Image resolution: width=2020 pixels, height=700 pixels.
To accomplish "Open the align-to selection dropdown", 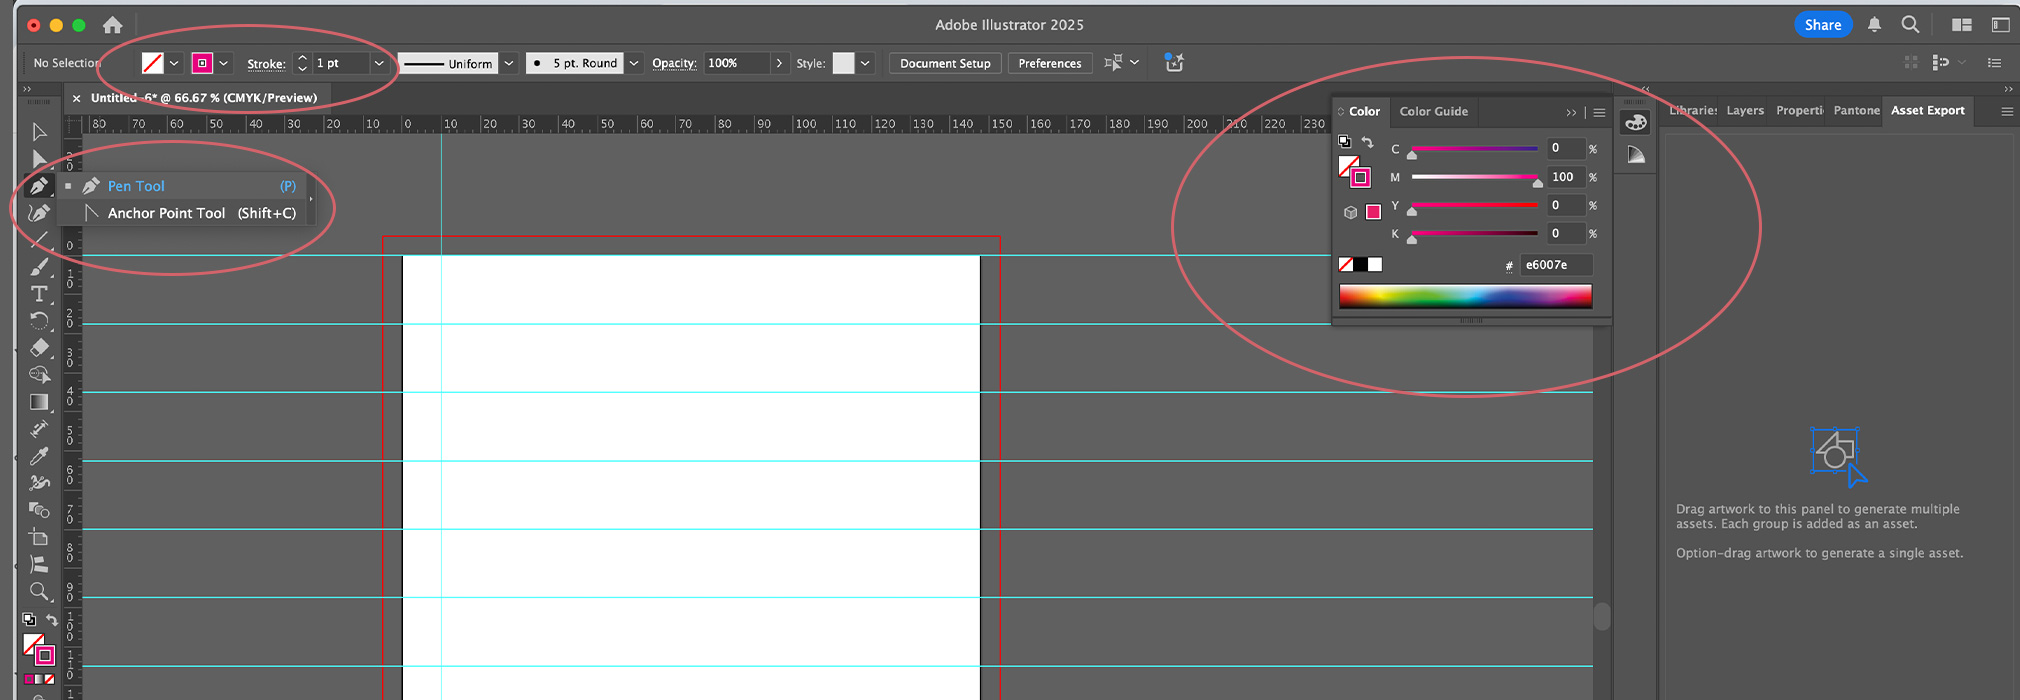I will [x=1134, y=63].
